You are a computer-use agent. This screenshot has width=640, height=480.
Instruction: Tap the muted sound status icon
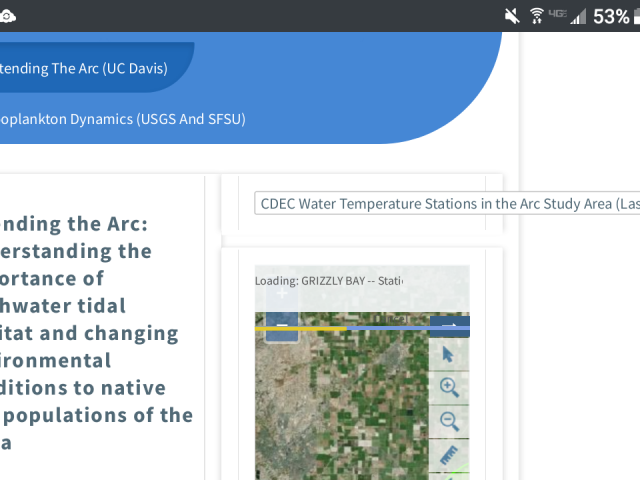(512, 16)
